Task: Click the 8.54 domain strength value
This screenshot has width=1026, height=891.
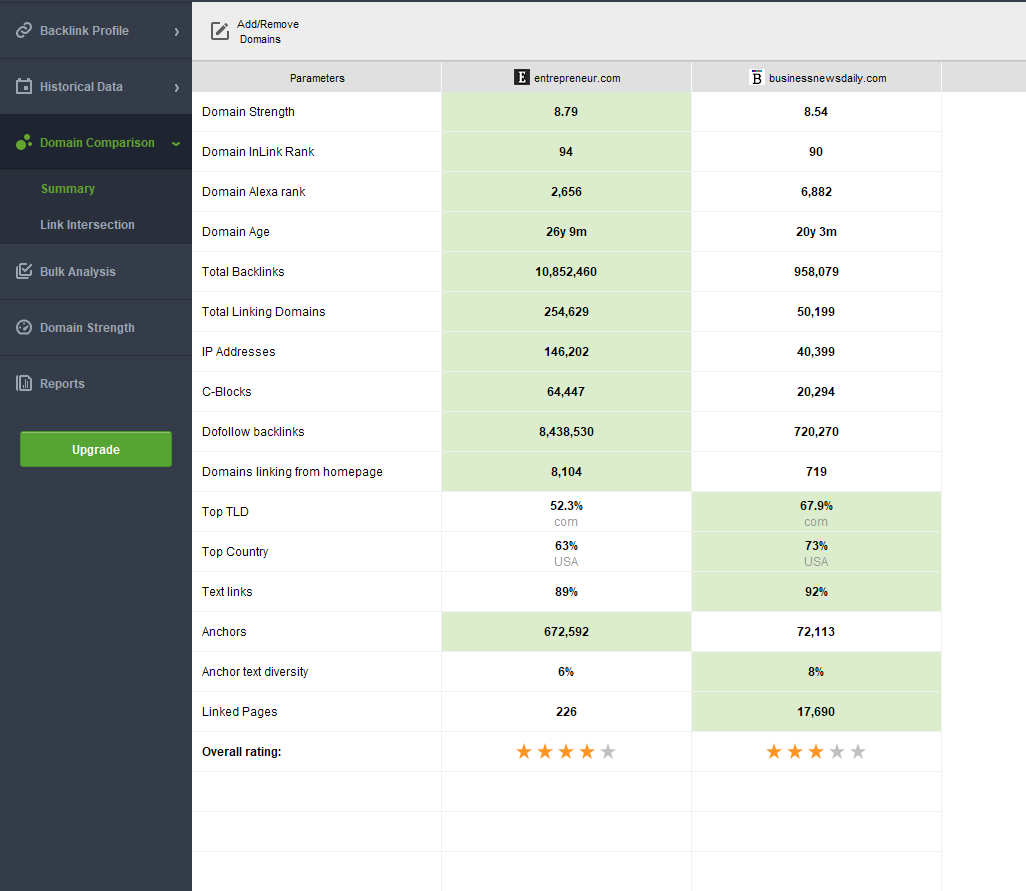Action: [816, 111]
